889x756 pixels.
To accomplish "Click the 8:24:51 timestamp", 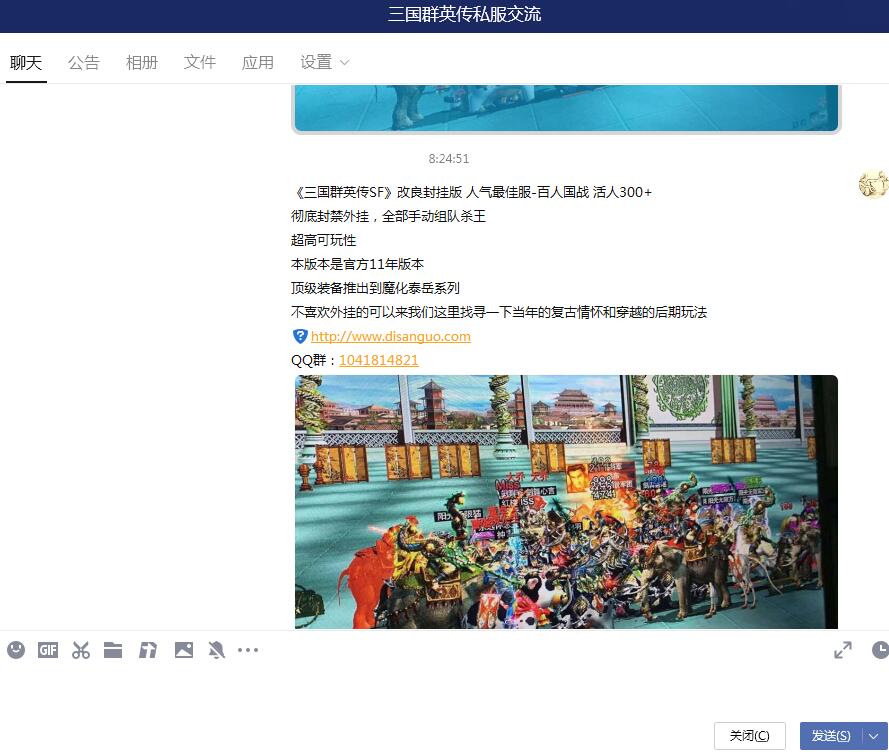I will (449, 159).
